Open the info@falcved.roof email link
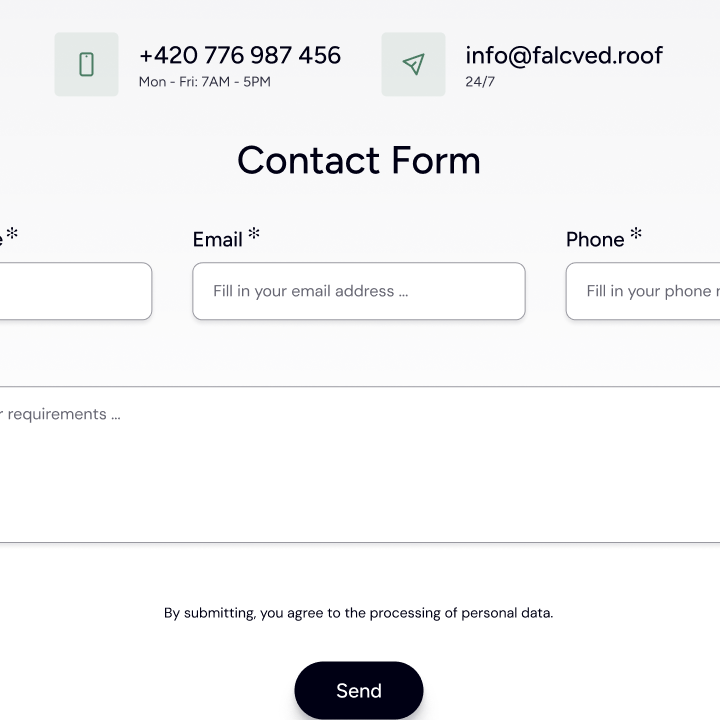Viewport: 720px width, 720px height. coord(563,55)
